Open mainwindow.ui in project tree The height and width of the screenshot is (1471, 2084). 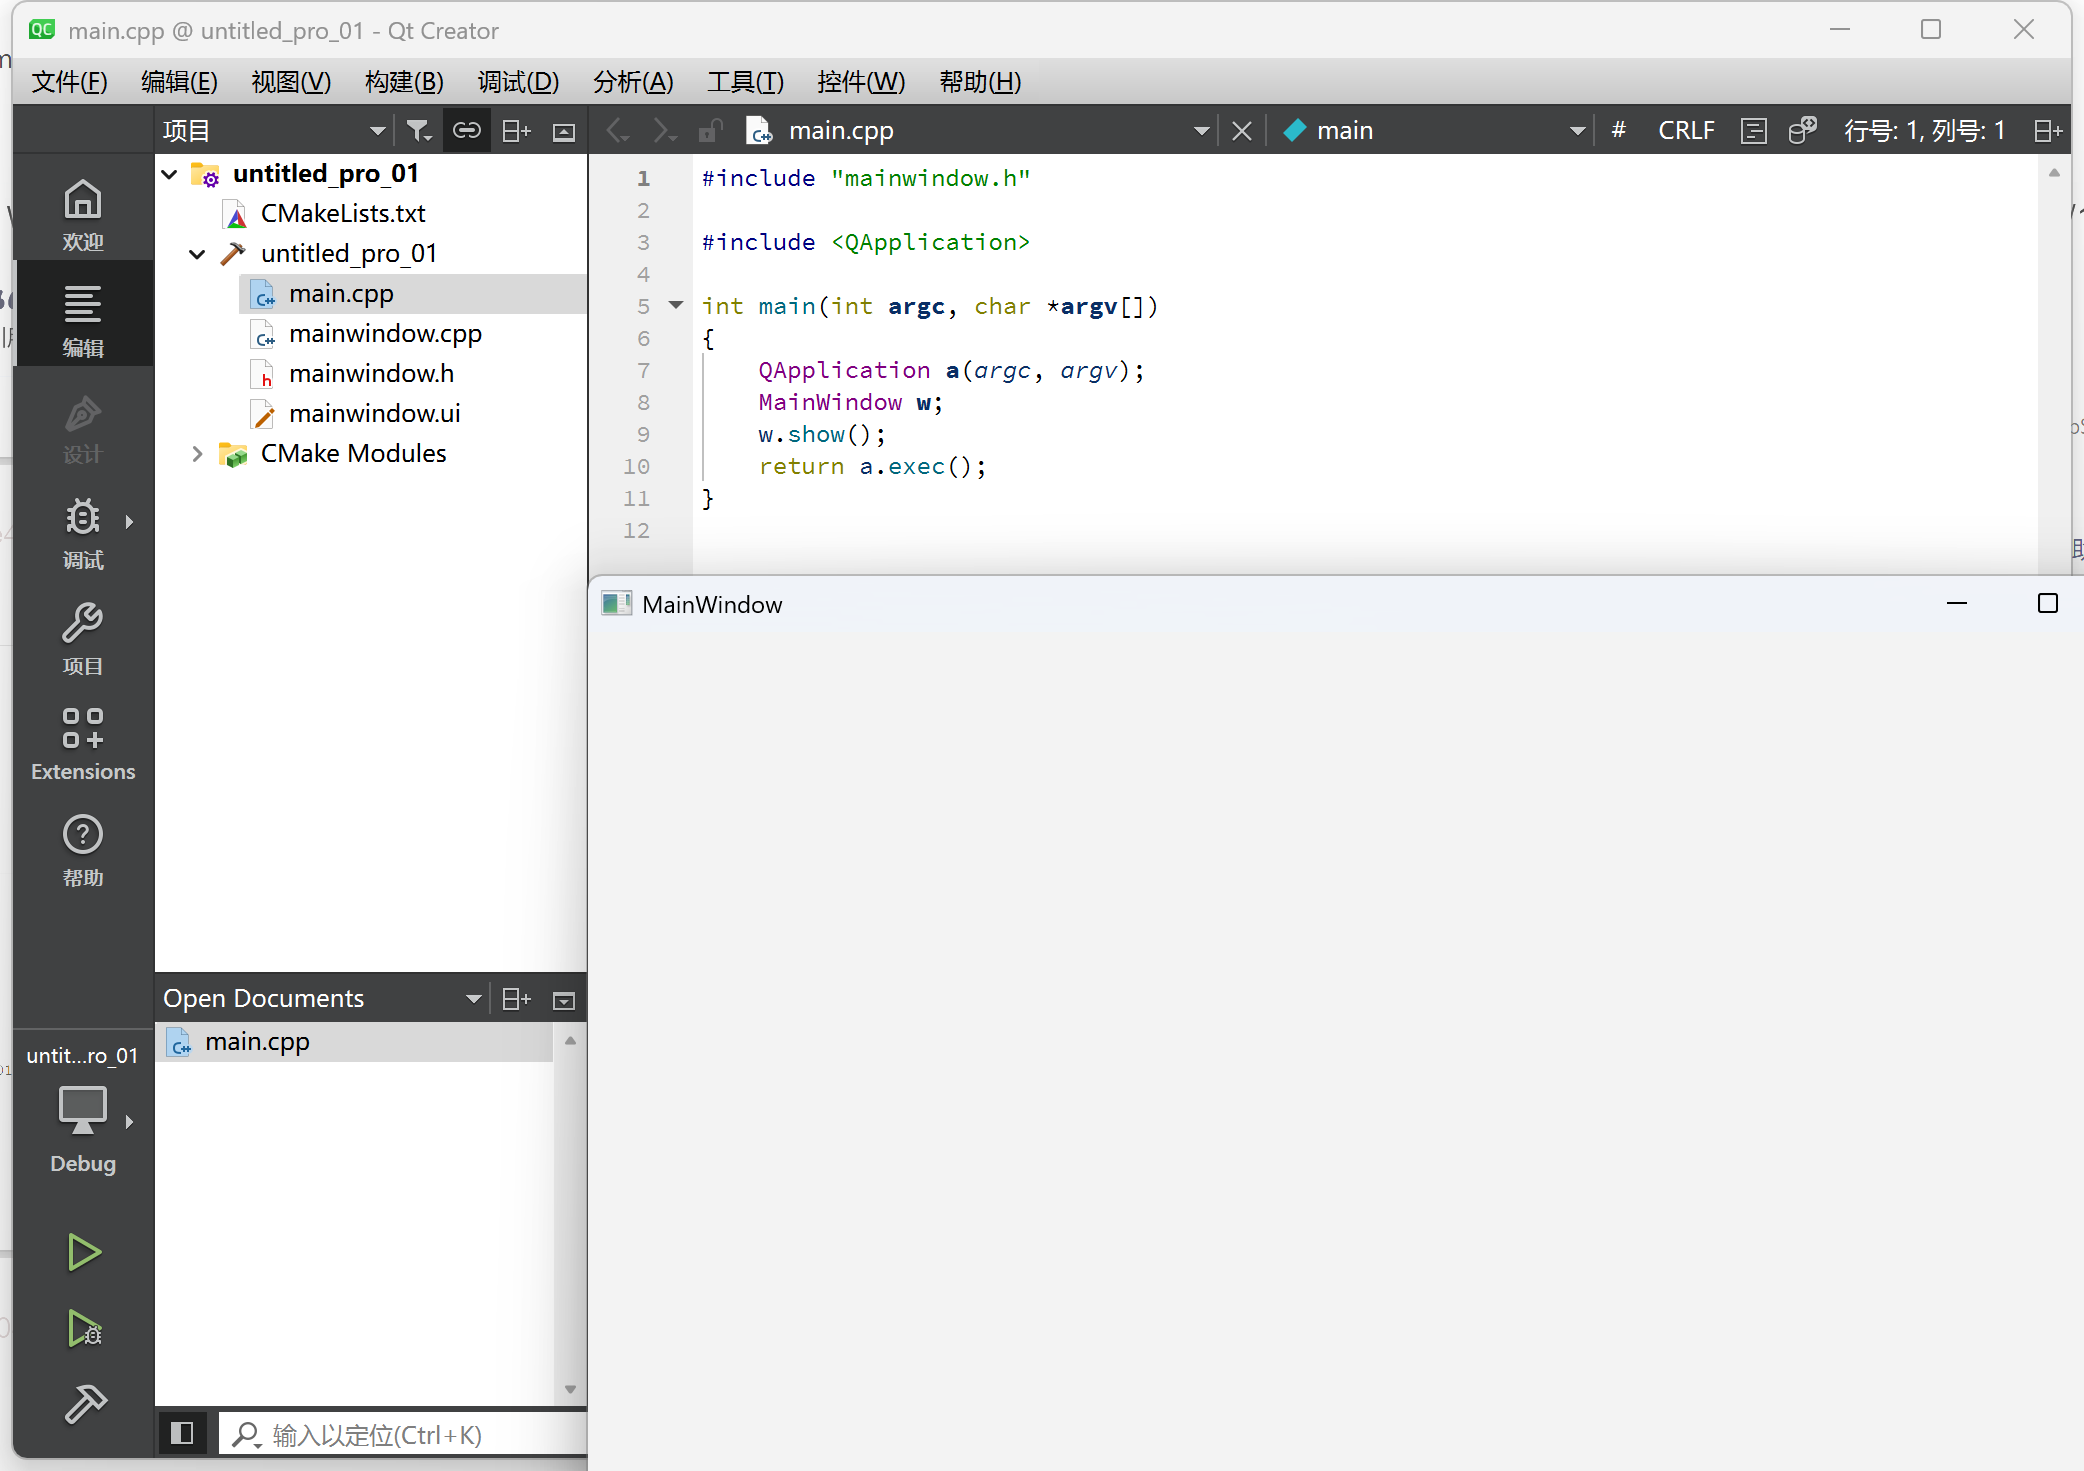point(374,414)
